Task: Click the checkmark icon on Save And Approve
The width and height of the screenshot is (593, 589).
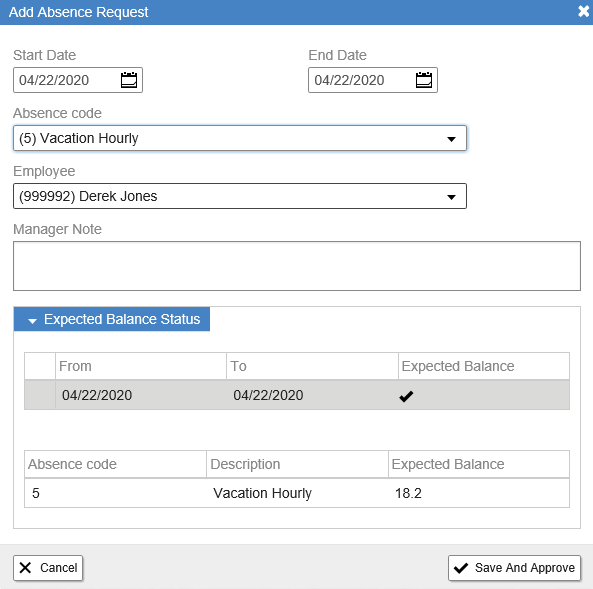Action: tap(461, 568)
